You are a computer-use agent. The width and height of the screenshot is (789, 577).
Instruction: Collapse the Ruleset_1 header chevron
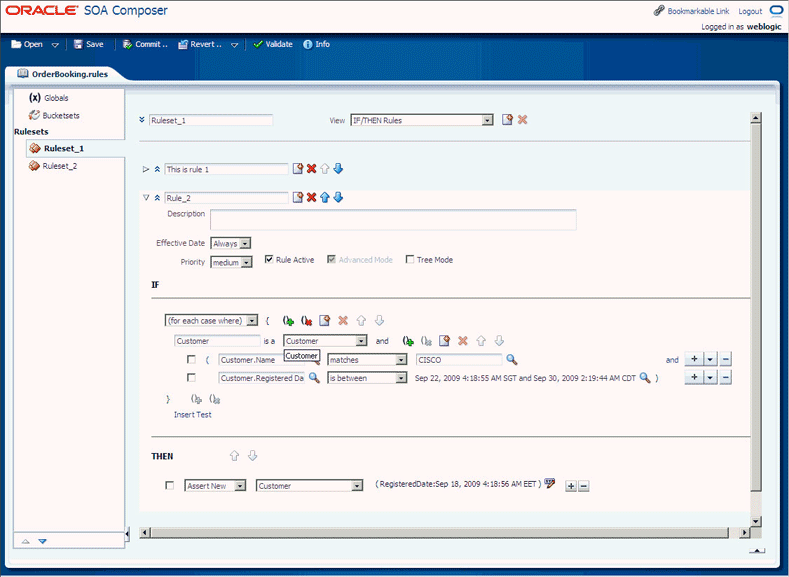click(x=142, y=120)
